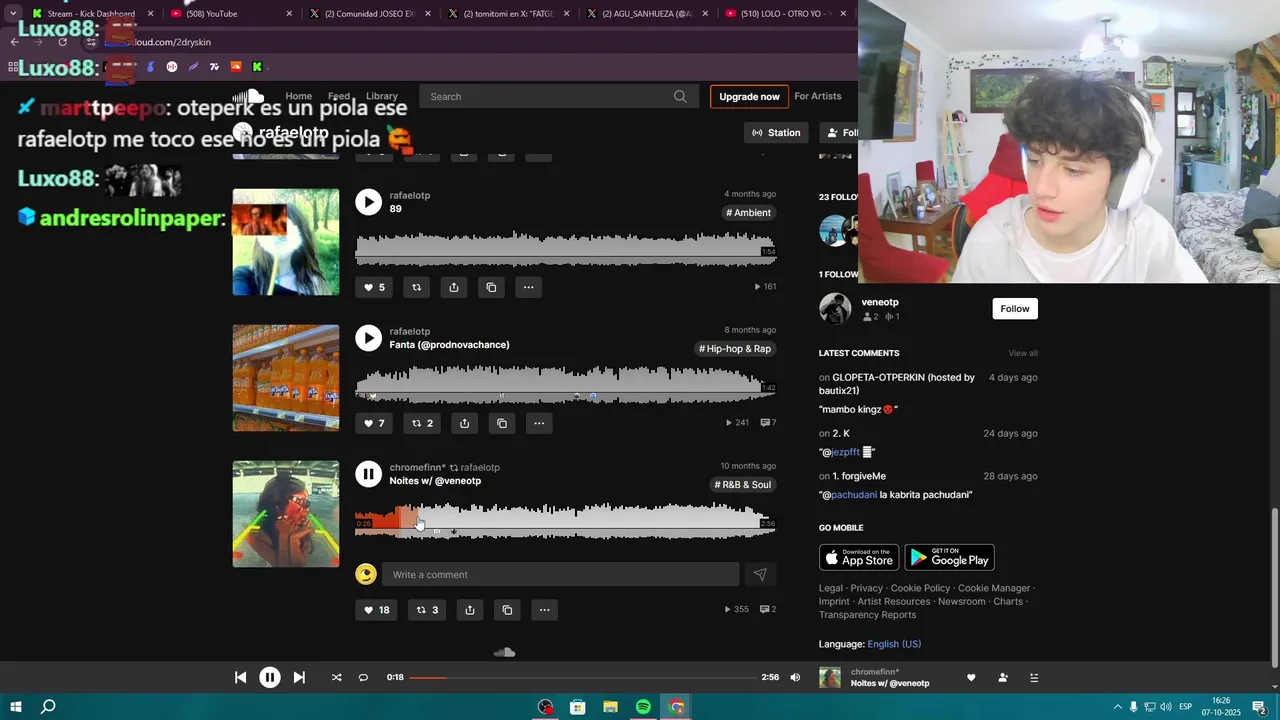
Task: Open more options for the Noites track
Action: pos(544,610)
